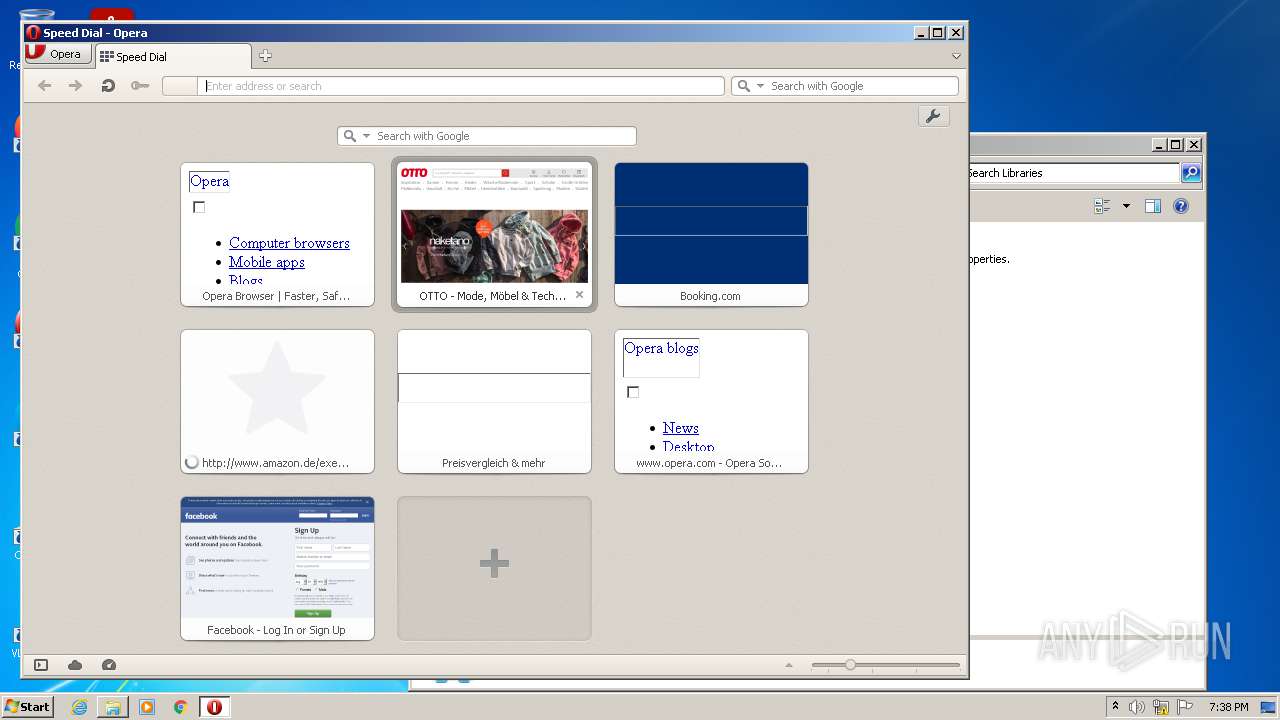Click Search Libraries field in Explorer window
1280x720 pixels.
coord(1072,173)
